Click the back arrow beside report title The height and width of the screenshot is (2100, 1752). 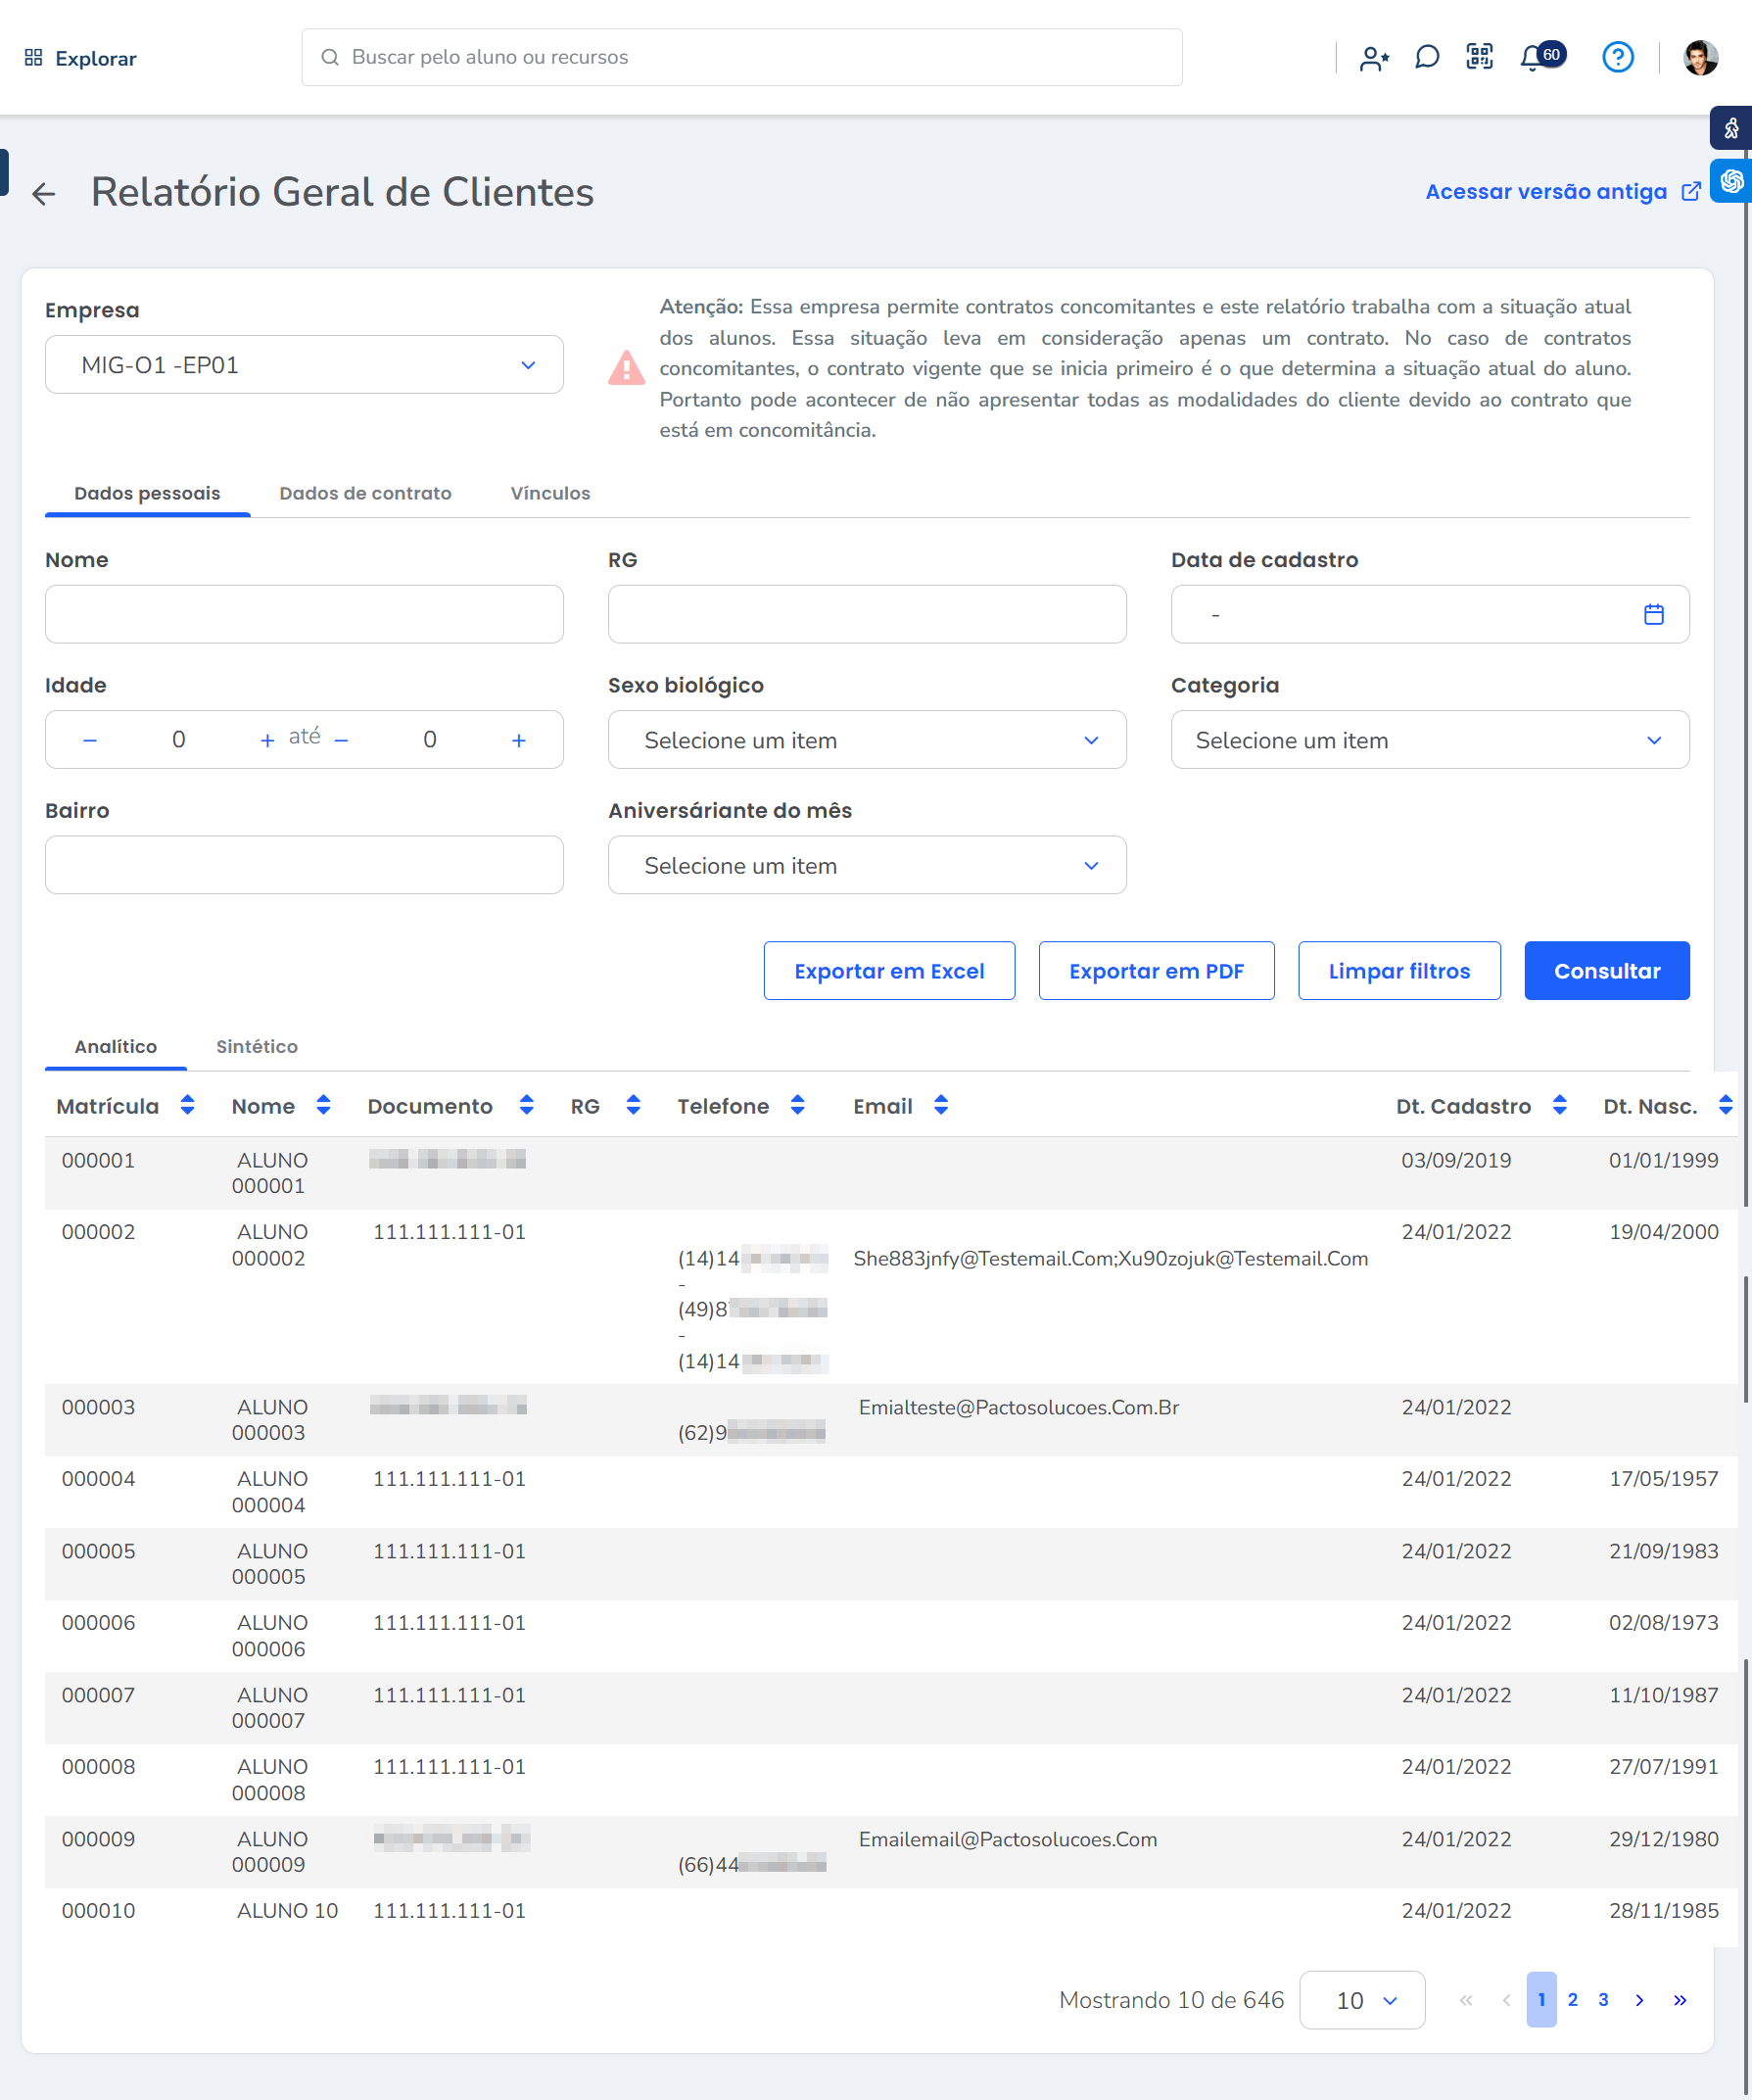click(x=43, y=193)
